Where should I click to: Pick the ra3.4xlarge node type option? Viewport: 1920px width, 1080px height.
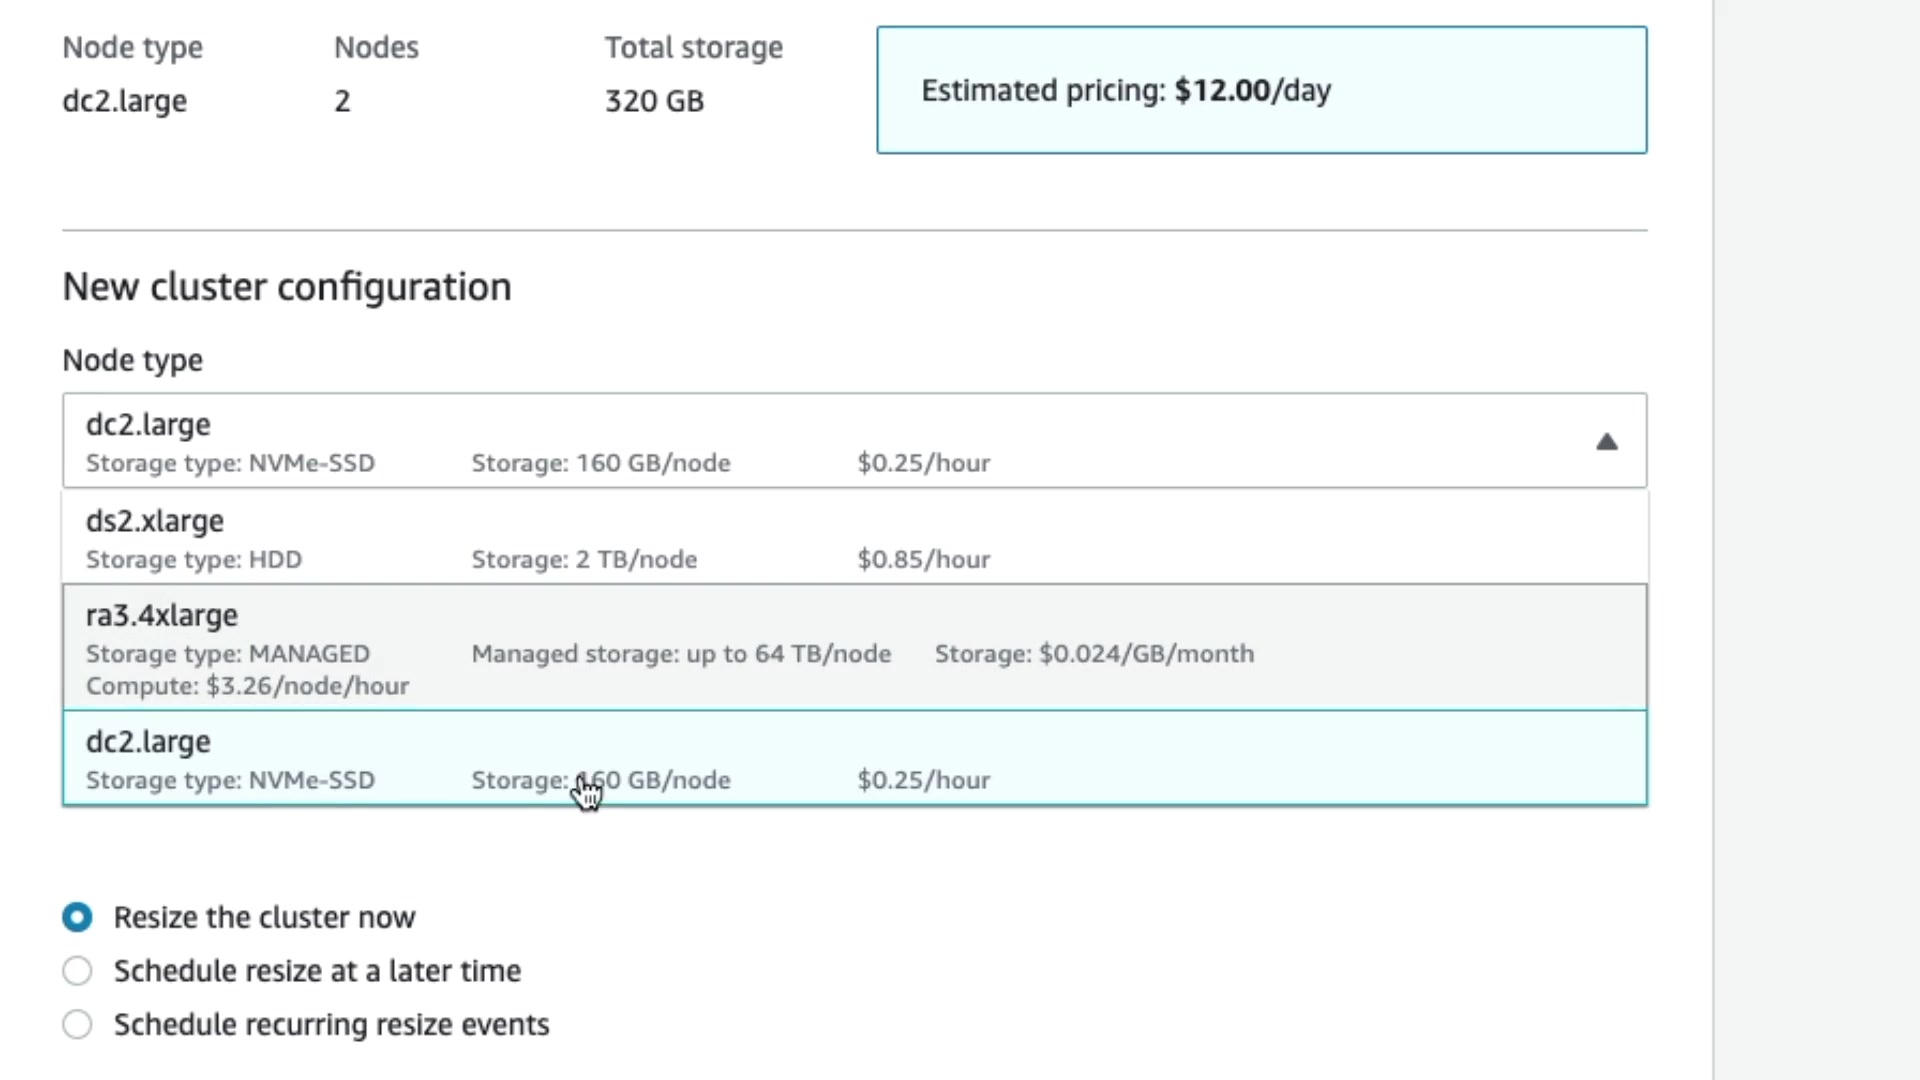click(x=162, y=616)
